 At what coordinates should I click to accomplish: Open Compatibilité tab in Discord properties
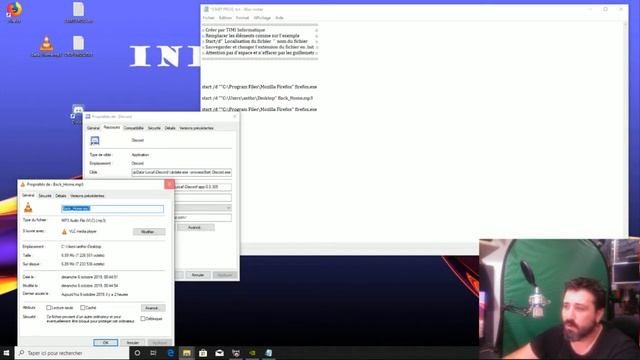(134, 128)
